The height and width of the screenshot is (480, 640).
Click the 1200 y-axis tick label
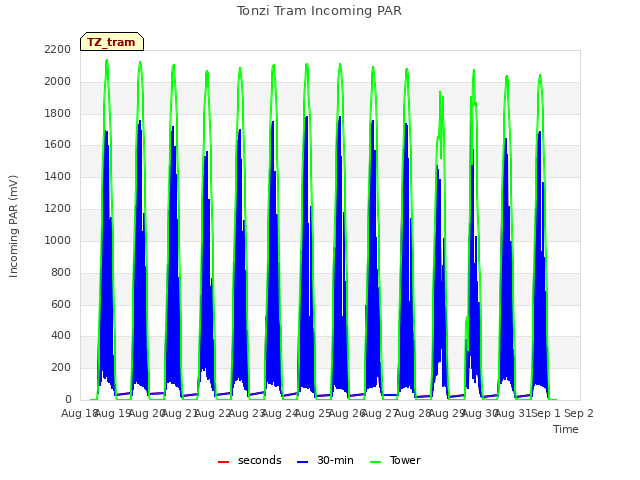click(x=58, y=209)
